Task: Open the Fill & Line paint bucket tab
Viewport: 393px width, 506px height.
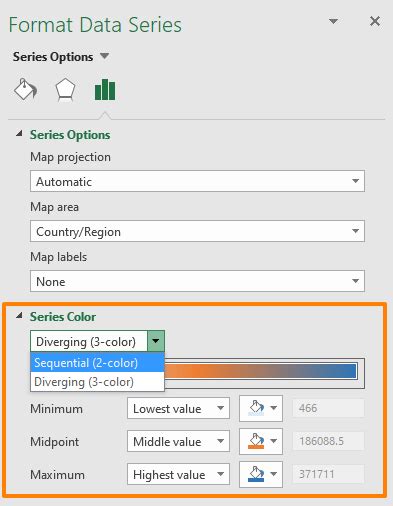Action: pos(25,89)
